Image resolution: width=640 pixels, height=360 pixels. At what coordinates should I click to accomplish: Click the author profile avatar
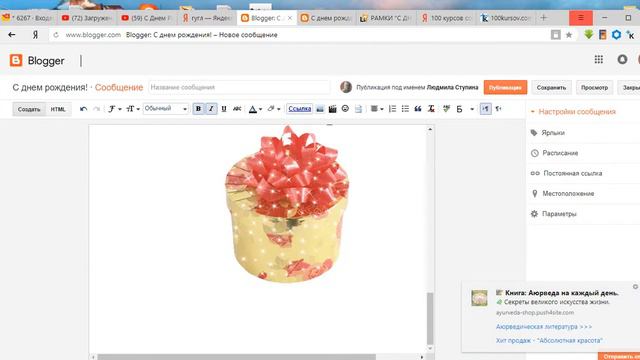[x=346, y=87]
